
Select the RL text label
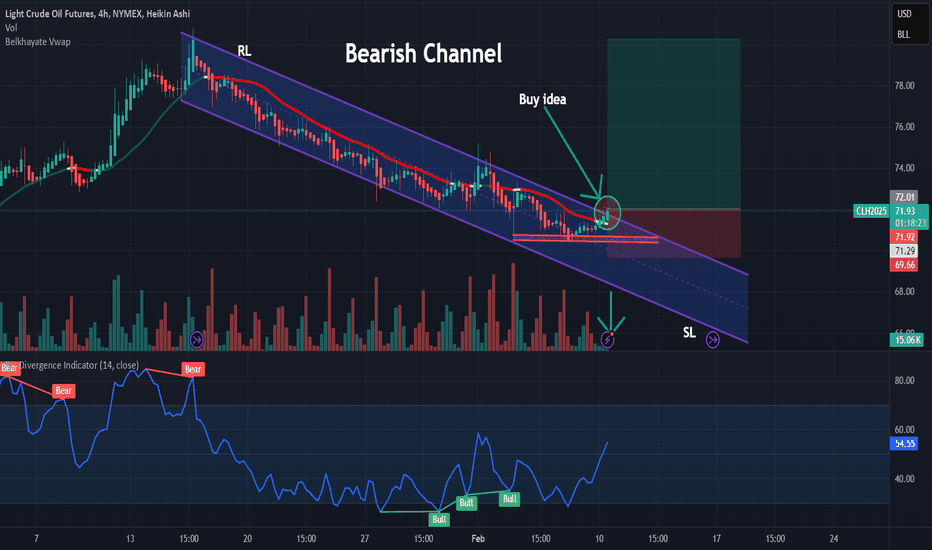[244, 51]
